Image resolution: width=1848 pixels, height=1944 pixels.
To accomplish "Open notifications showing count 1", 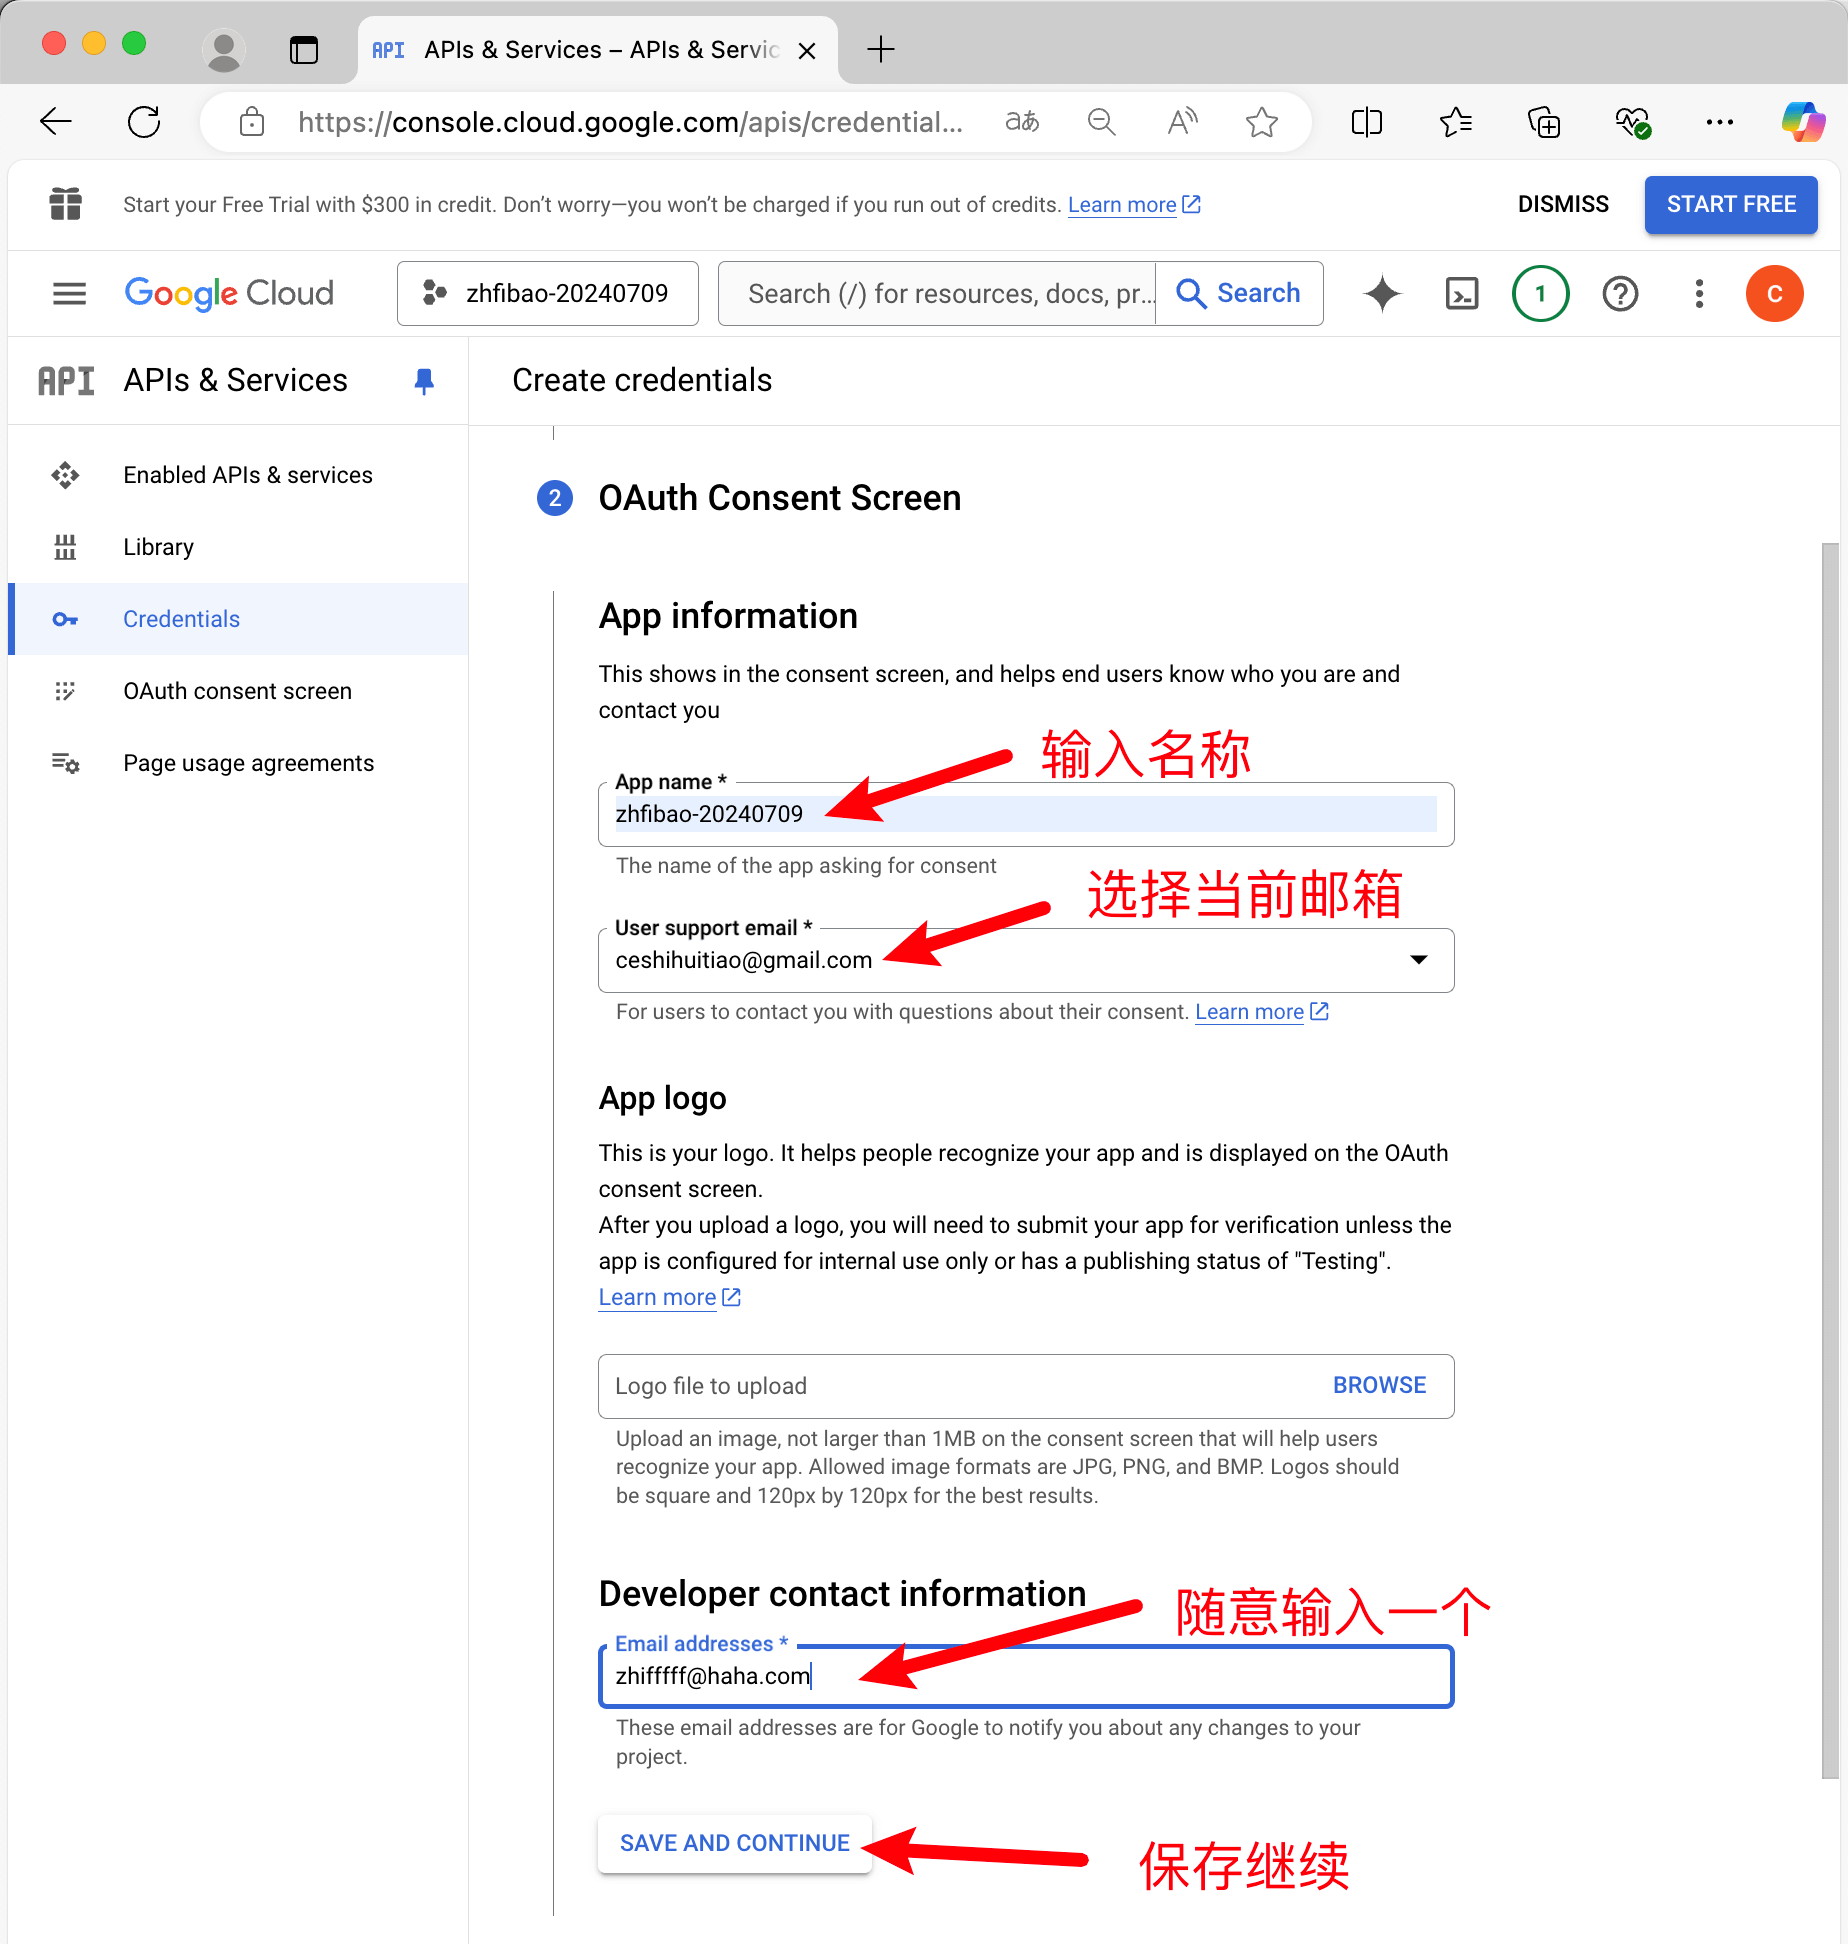I will (x=1540, y=293).
